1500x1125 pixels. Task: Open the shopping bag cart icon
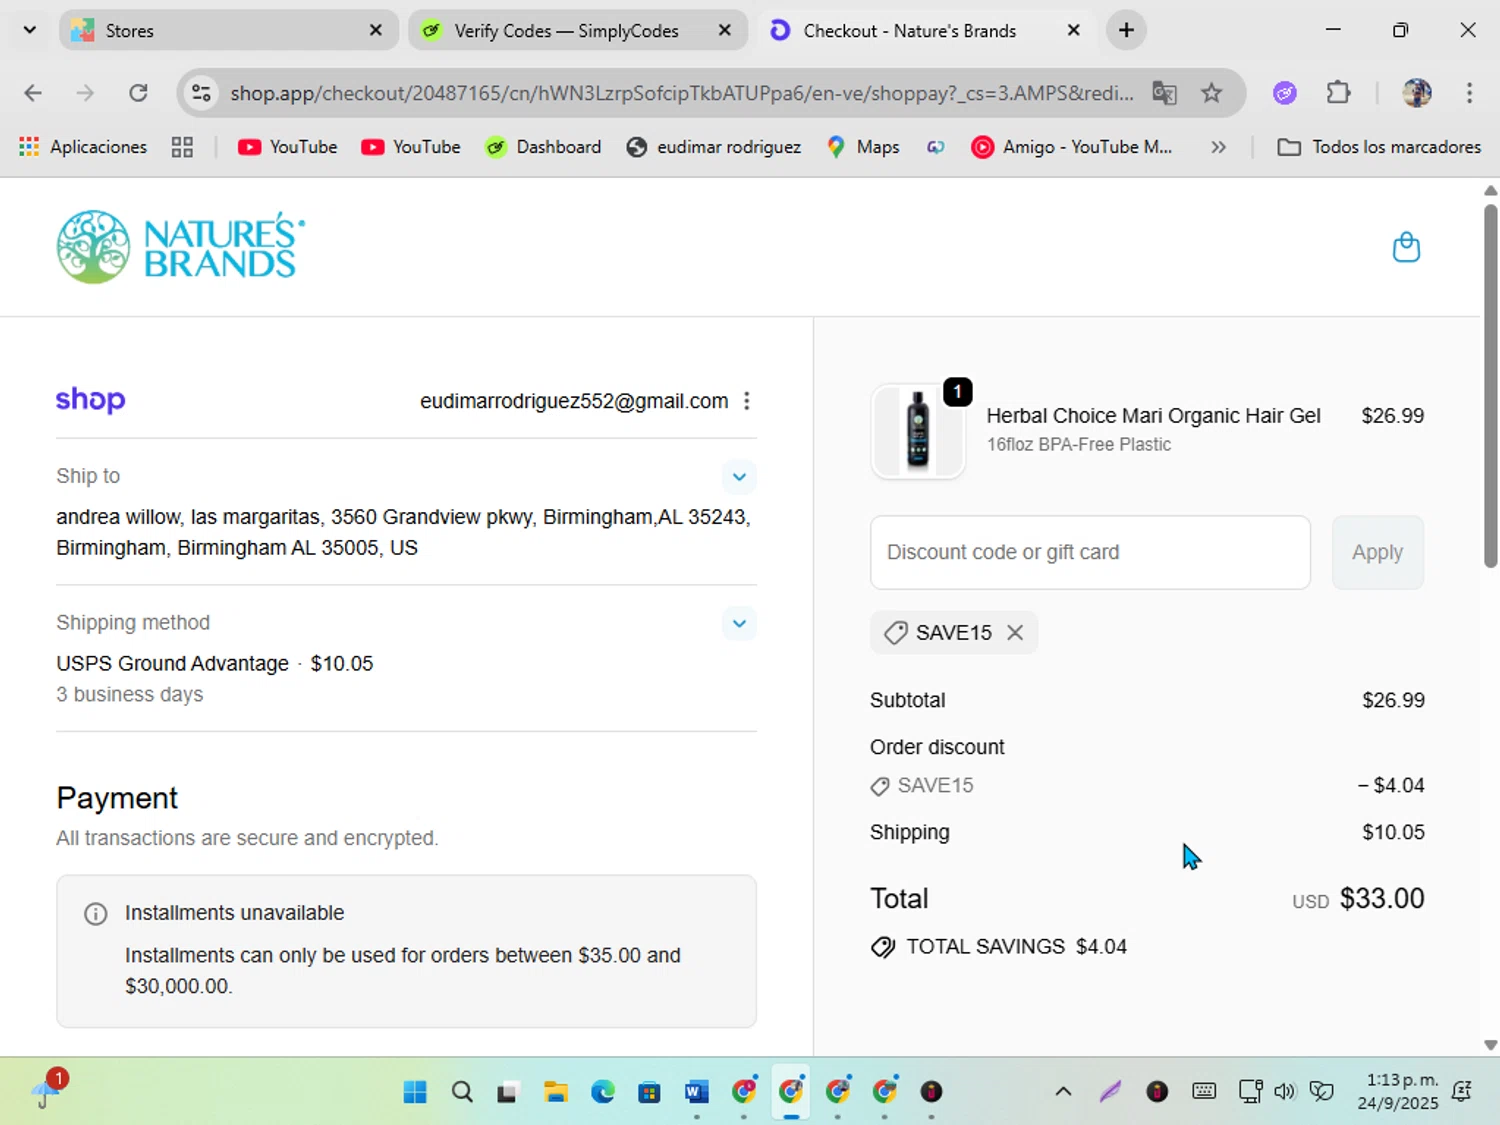pos(1406,247)
